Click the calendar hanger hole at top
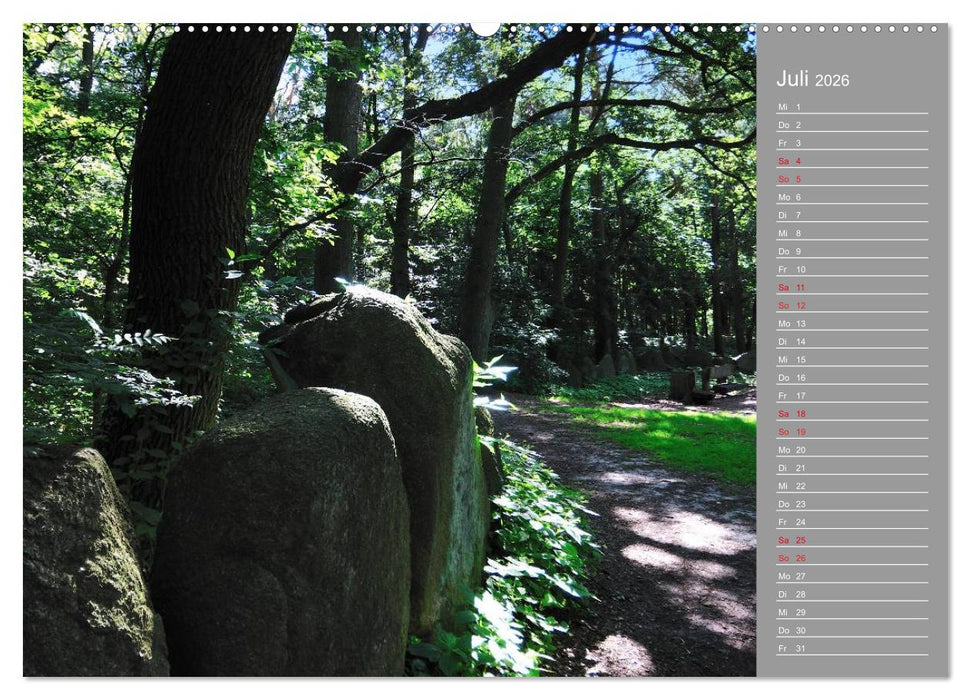The image size is (971, 700). click(485, 28)
